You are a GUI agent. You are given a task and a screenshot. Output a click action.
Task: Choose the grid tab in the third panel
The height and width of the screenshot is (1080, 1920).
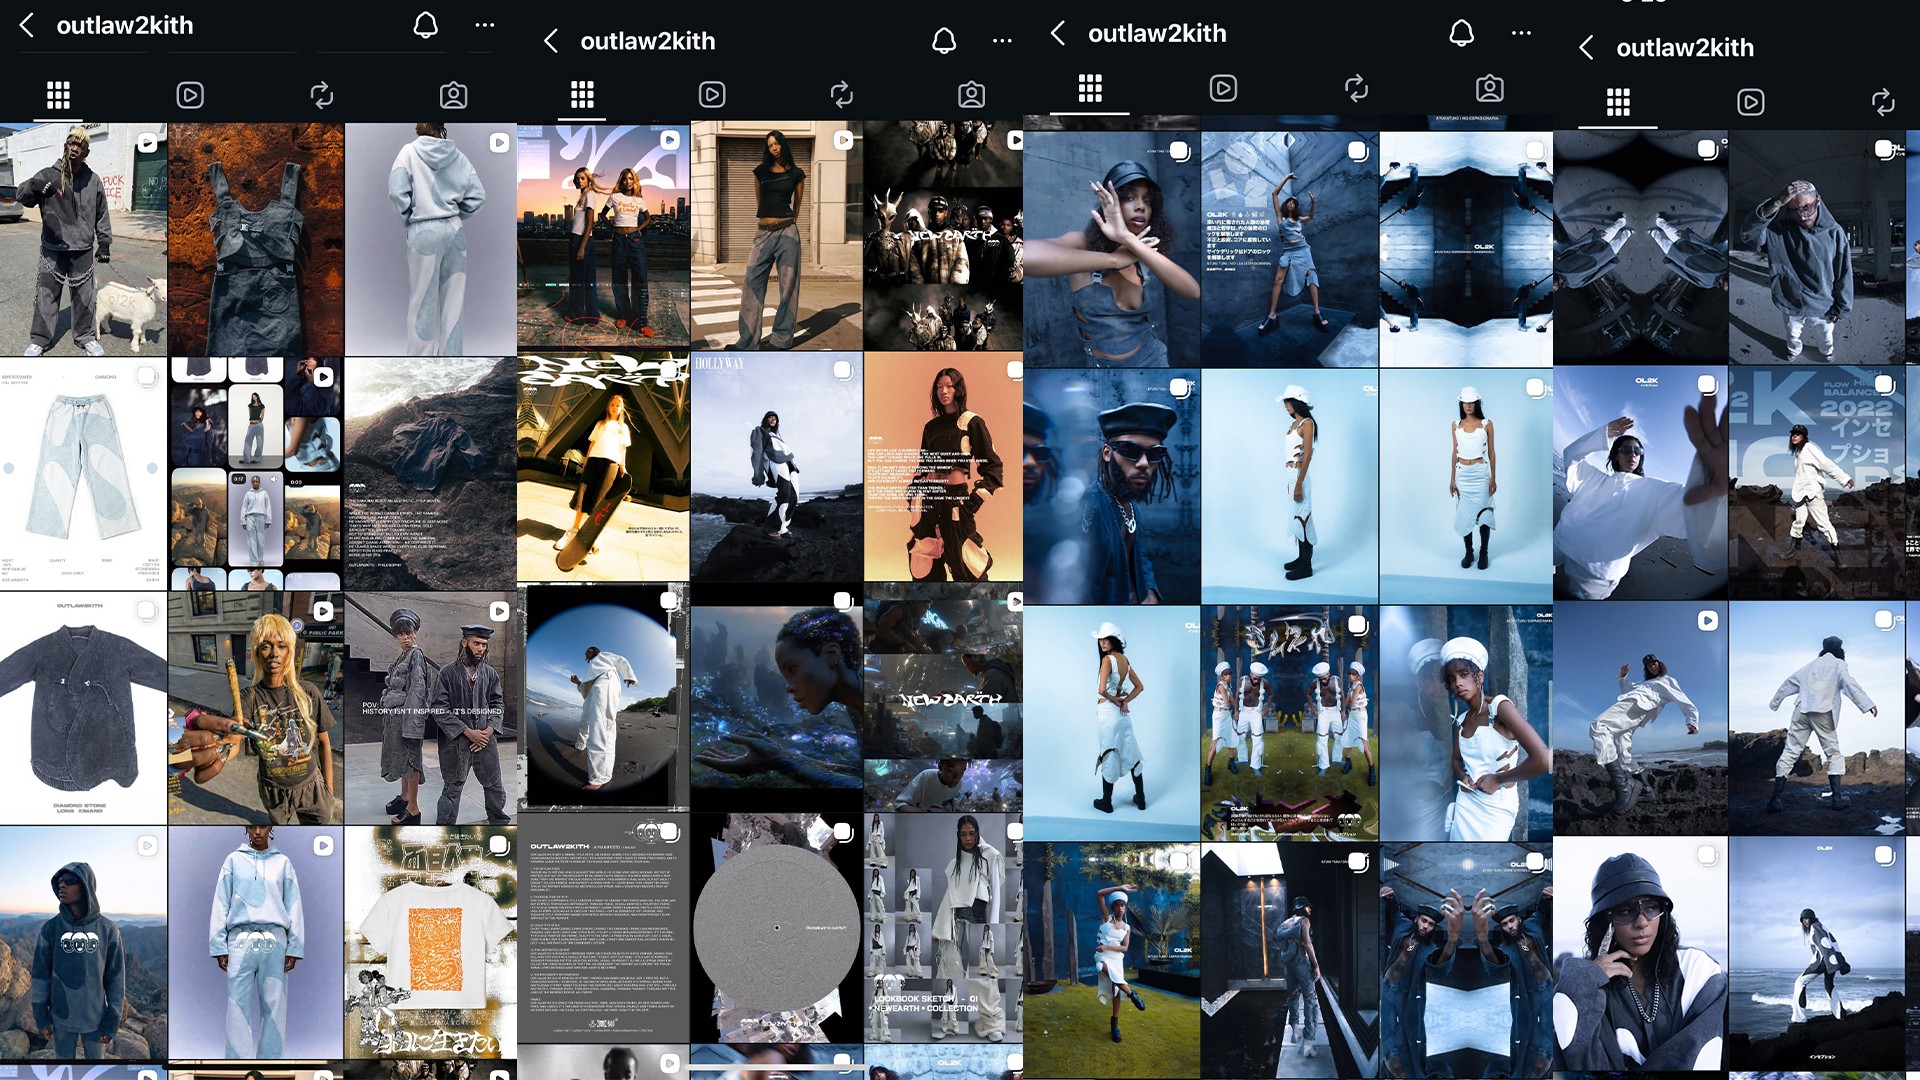[1090, 88]
